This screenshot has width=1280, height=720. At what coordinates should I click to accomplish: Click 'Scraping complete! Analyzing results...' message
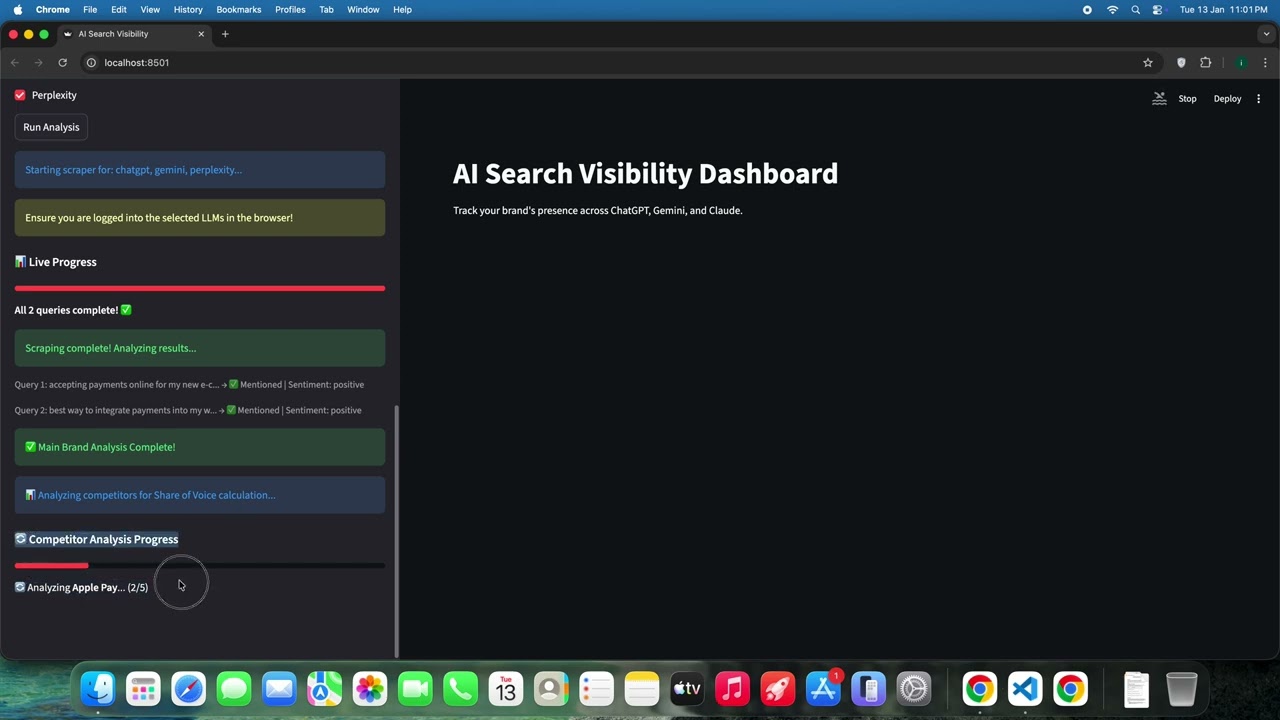pyautogui.click(x=200, y=348)
